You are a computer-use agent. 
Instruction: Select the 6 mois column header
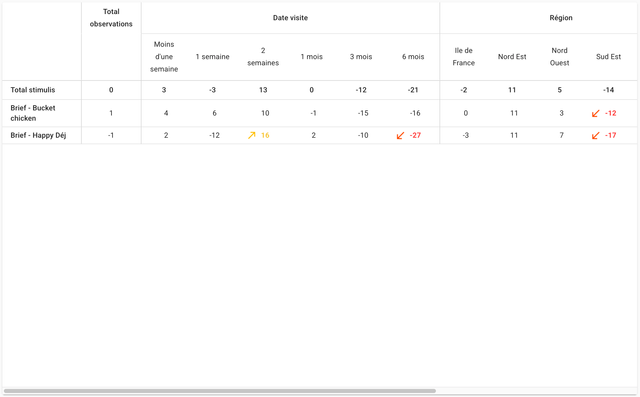click(x=413, y=57)
